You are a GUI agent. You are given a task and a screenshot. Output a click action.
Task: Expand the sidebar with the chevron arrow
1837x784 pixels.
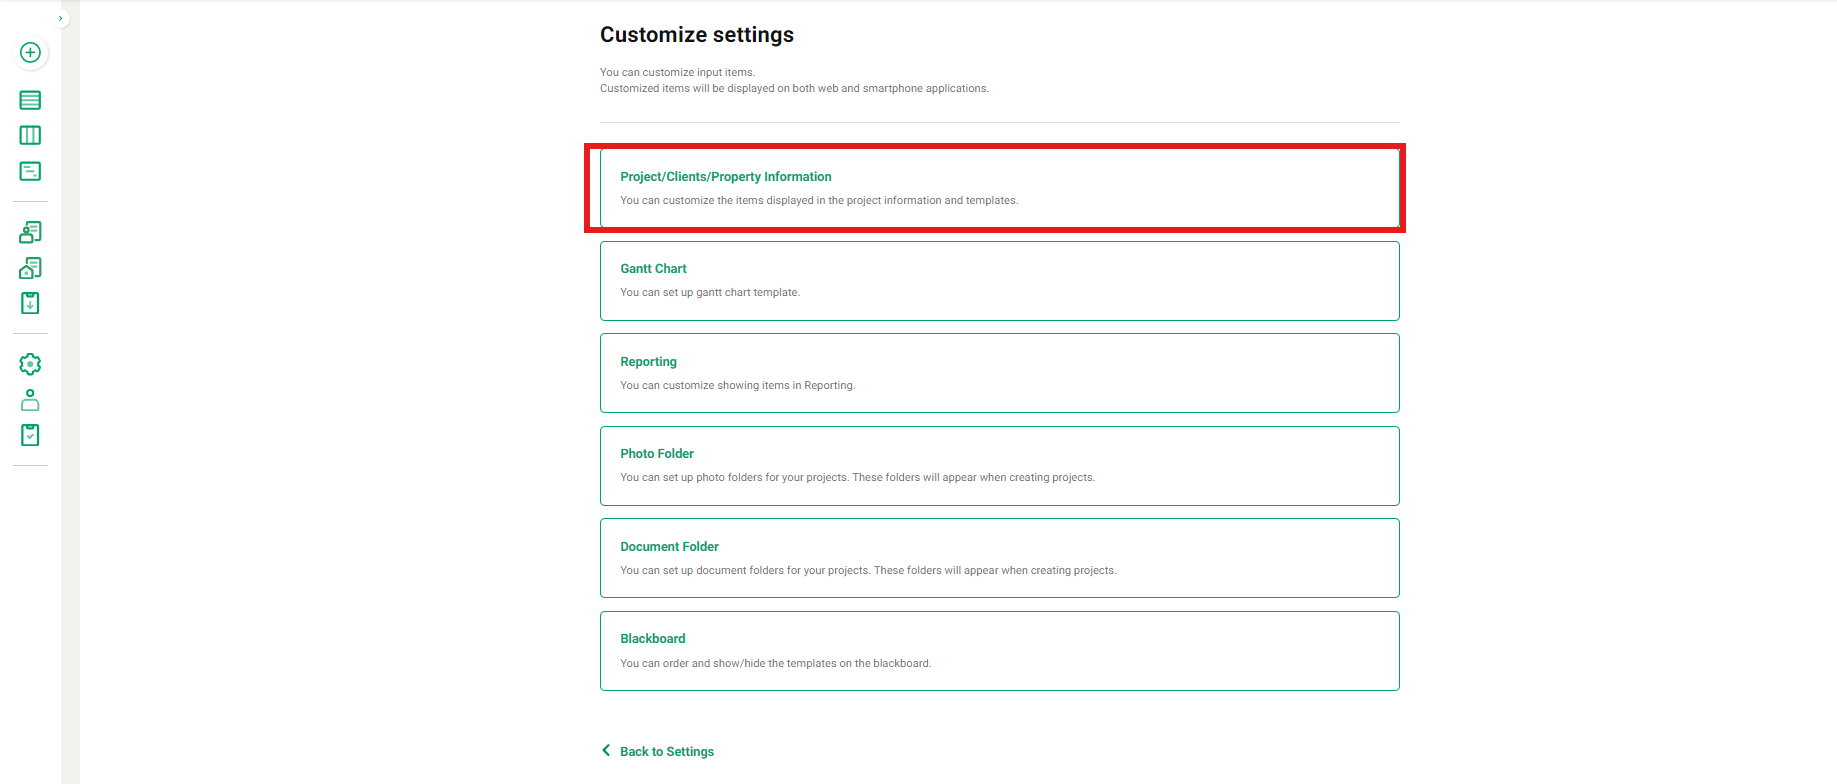pos(60,18)
